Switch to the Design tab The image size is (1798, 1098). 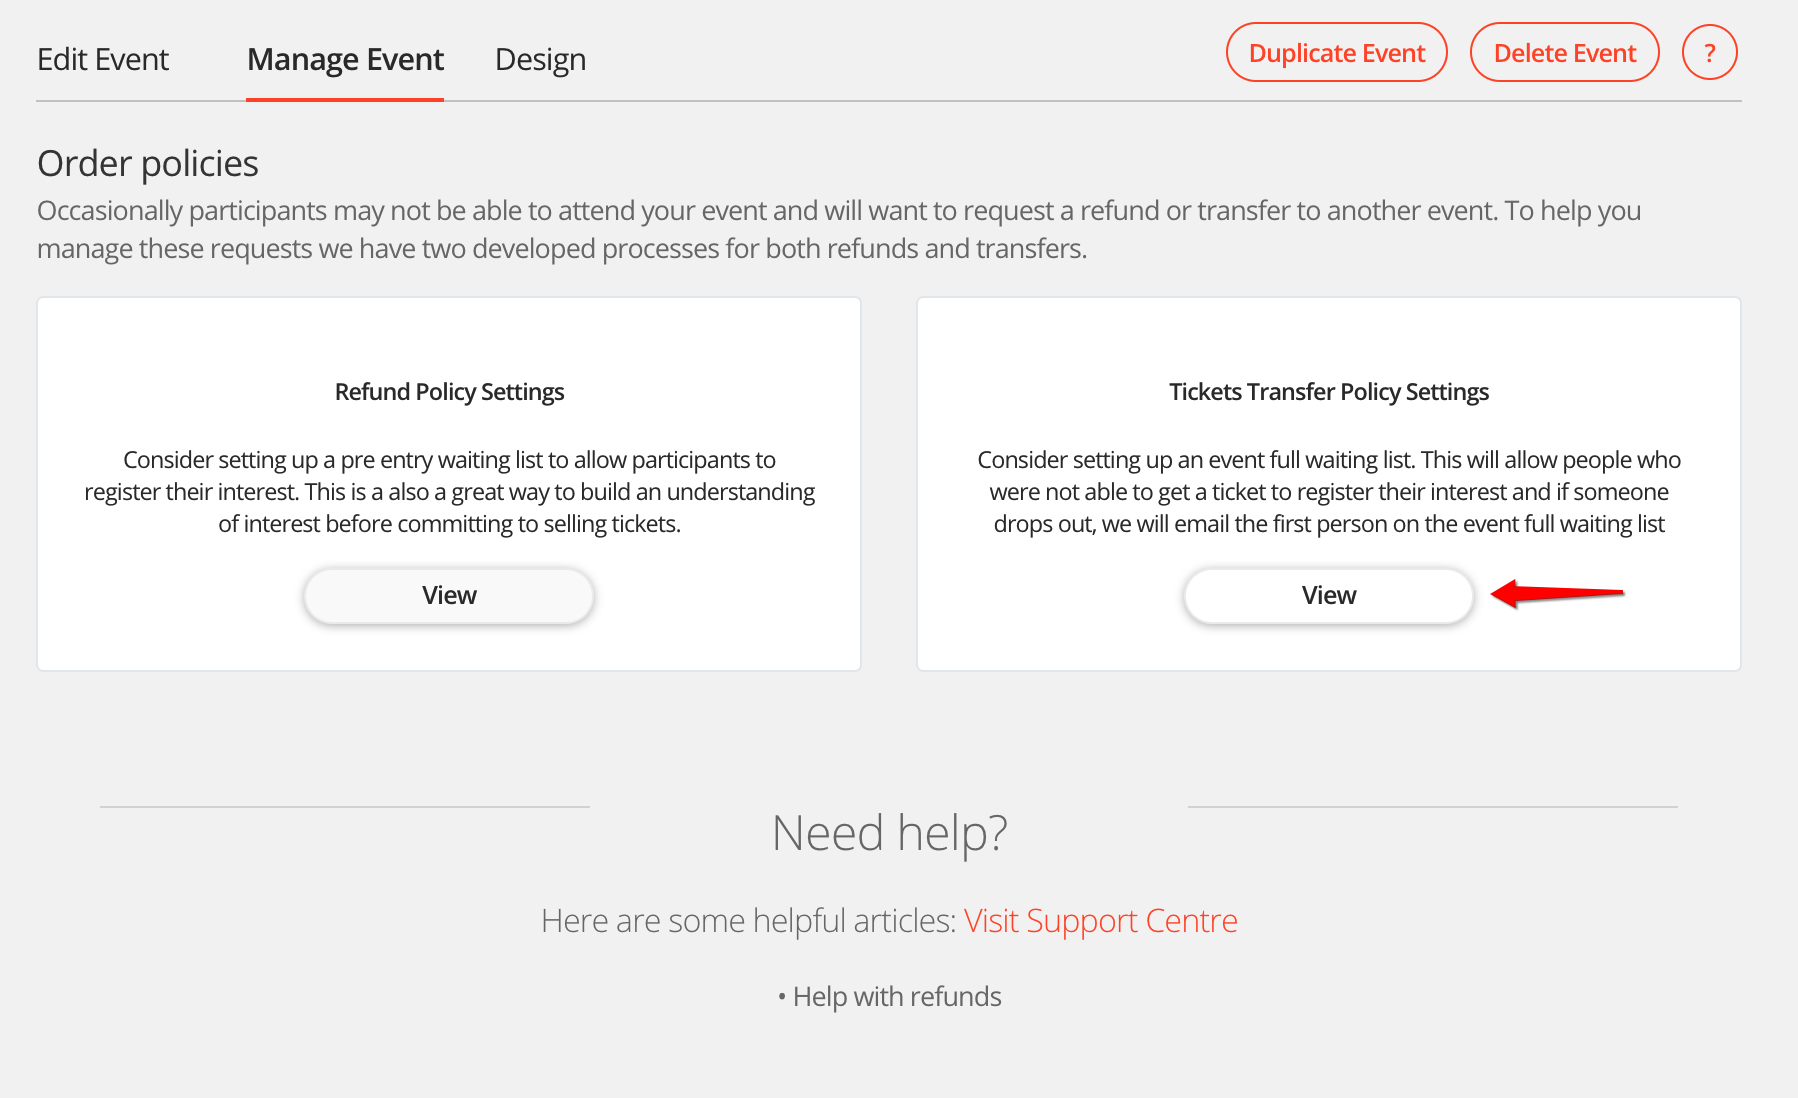click(540, 60)
